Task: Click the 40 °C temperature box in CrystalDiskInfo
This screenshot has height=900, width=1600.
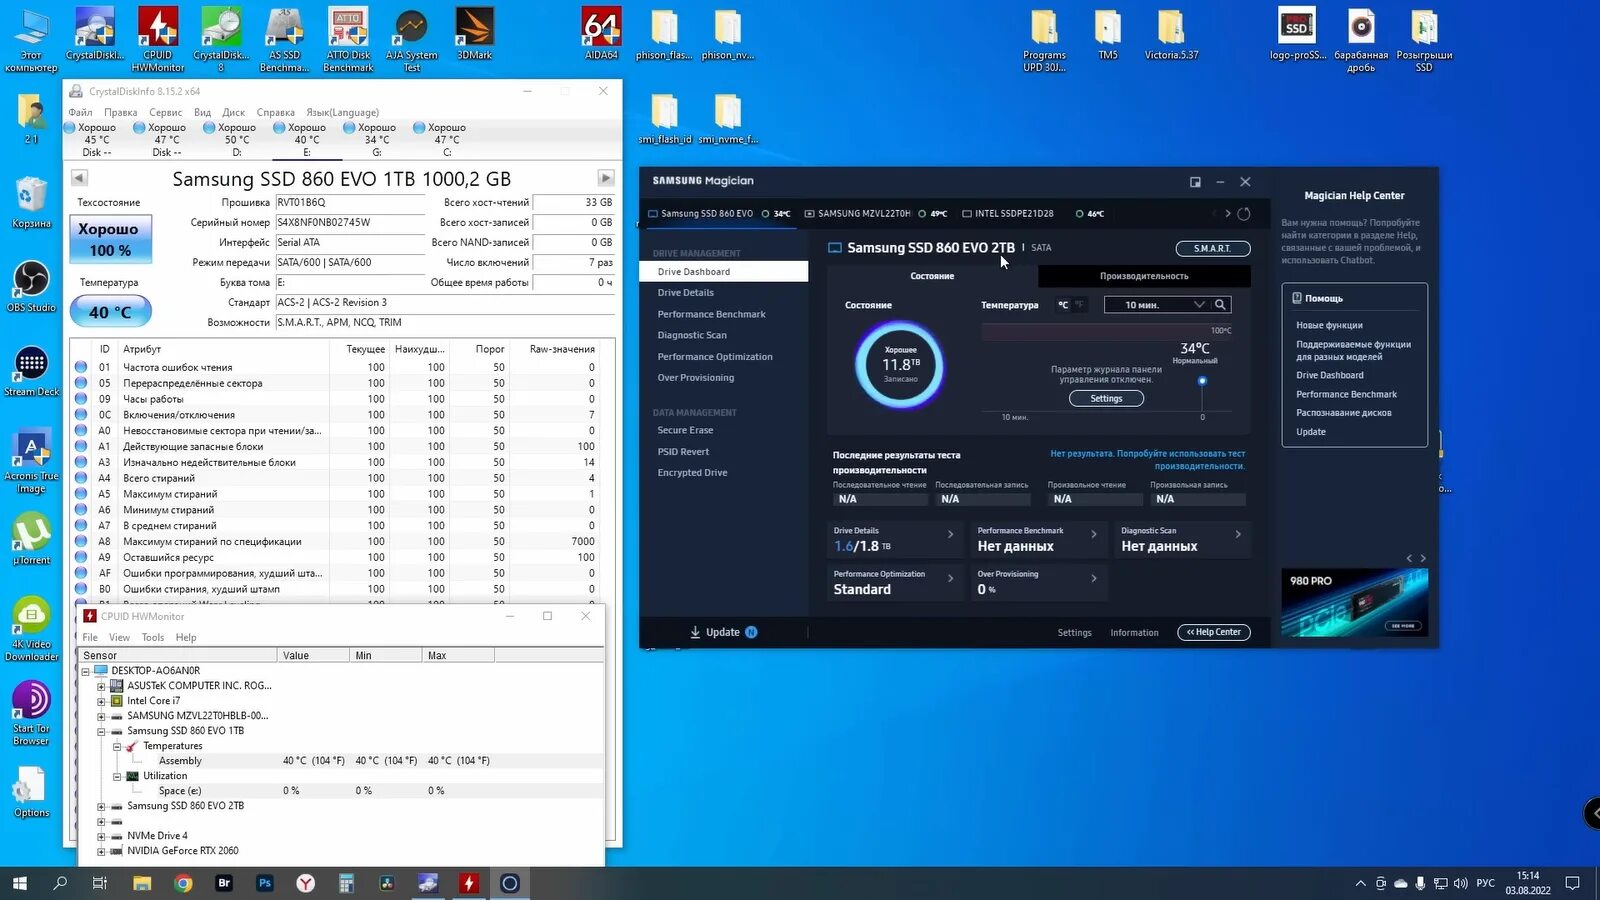Action: [x=110, y=312]
